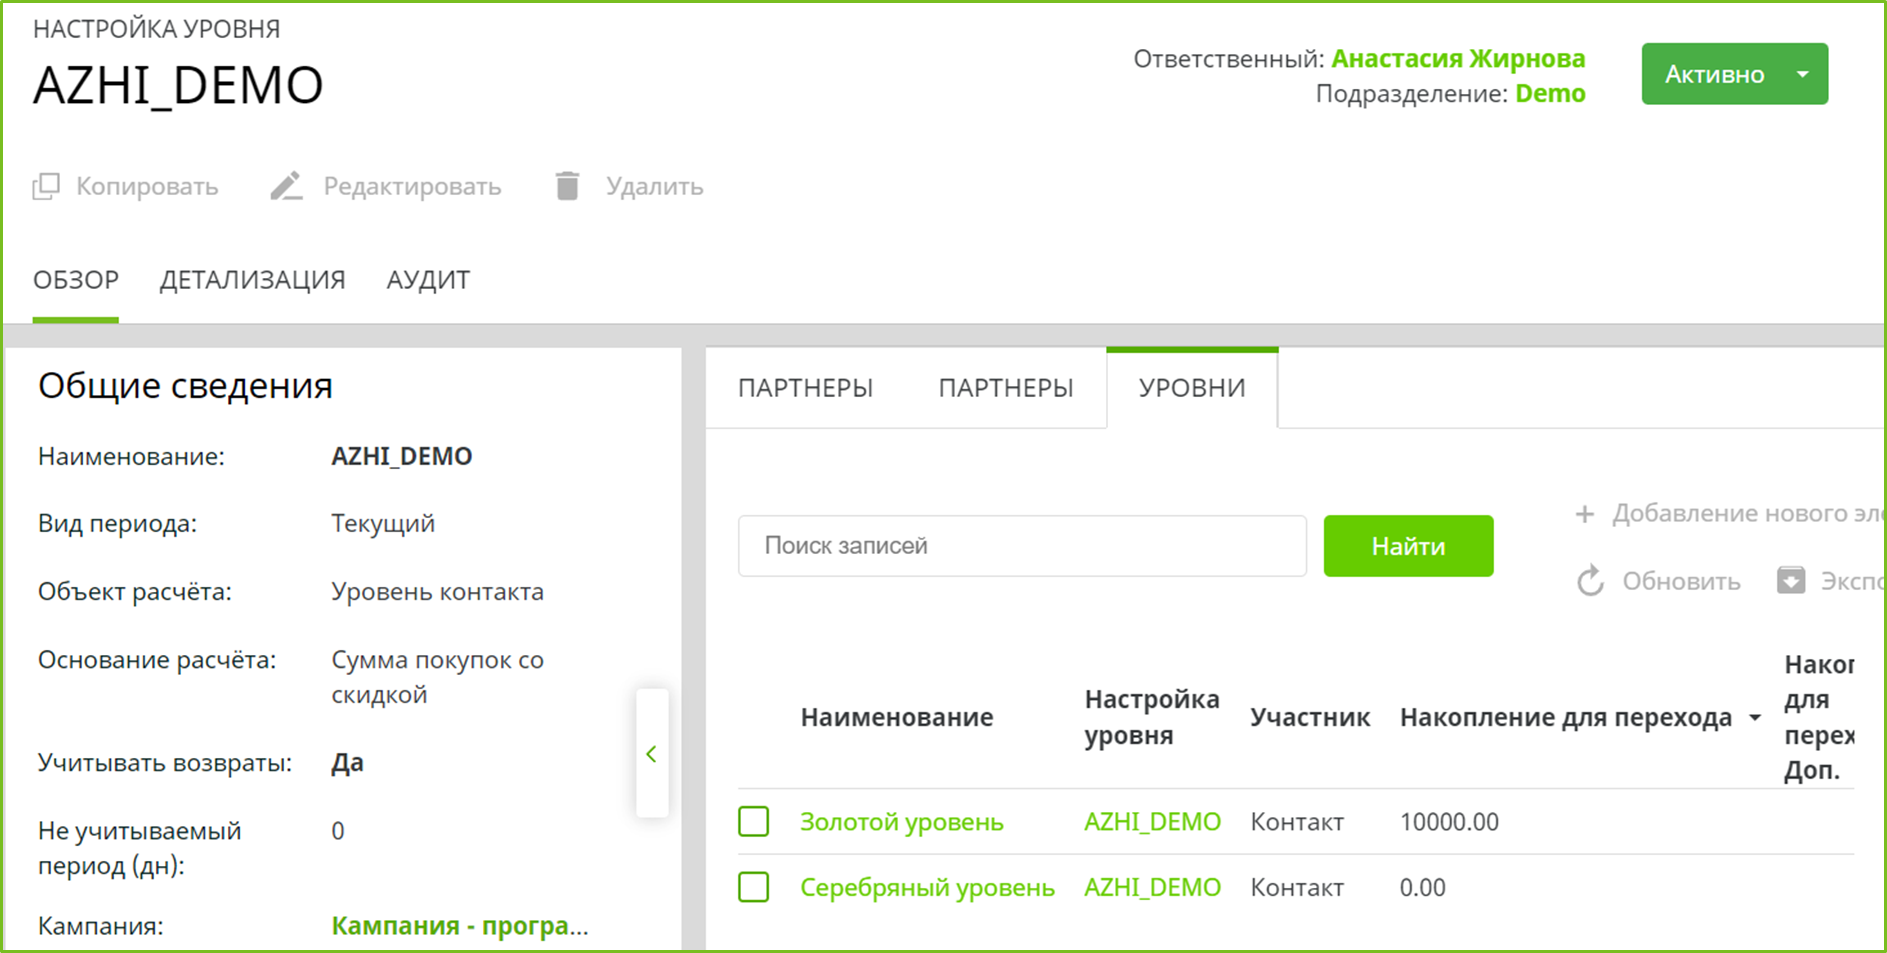Click the trash bin Delete icon

pyautogui.click(x=567, y=187)
